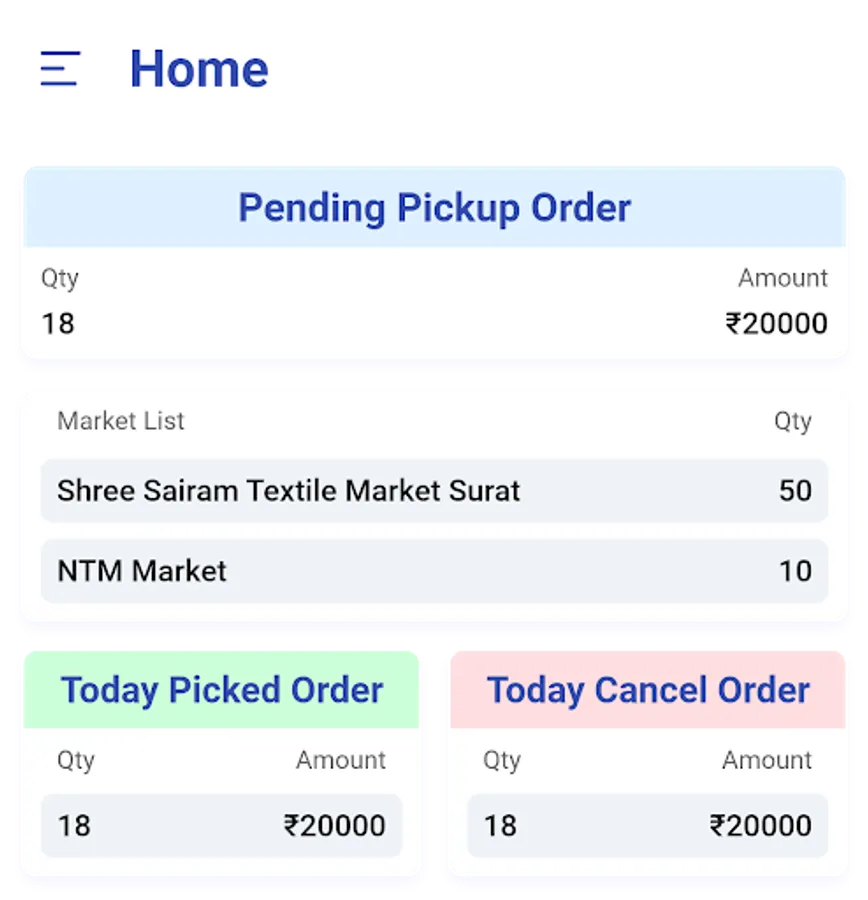Viewport: 868px width, 900px height.
Task: Click Qty column header in Market List
Action: click(x=792, y=421)
